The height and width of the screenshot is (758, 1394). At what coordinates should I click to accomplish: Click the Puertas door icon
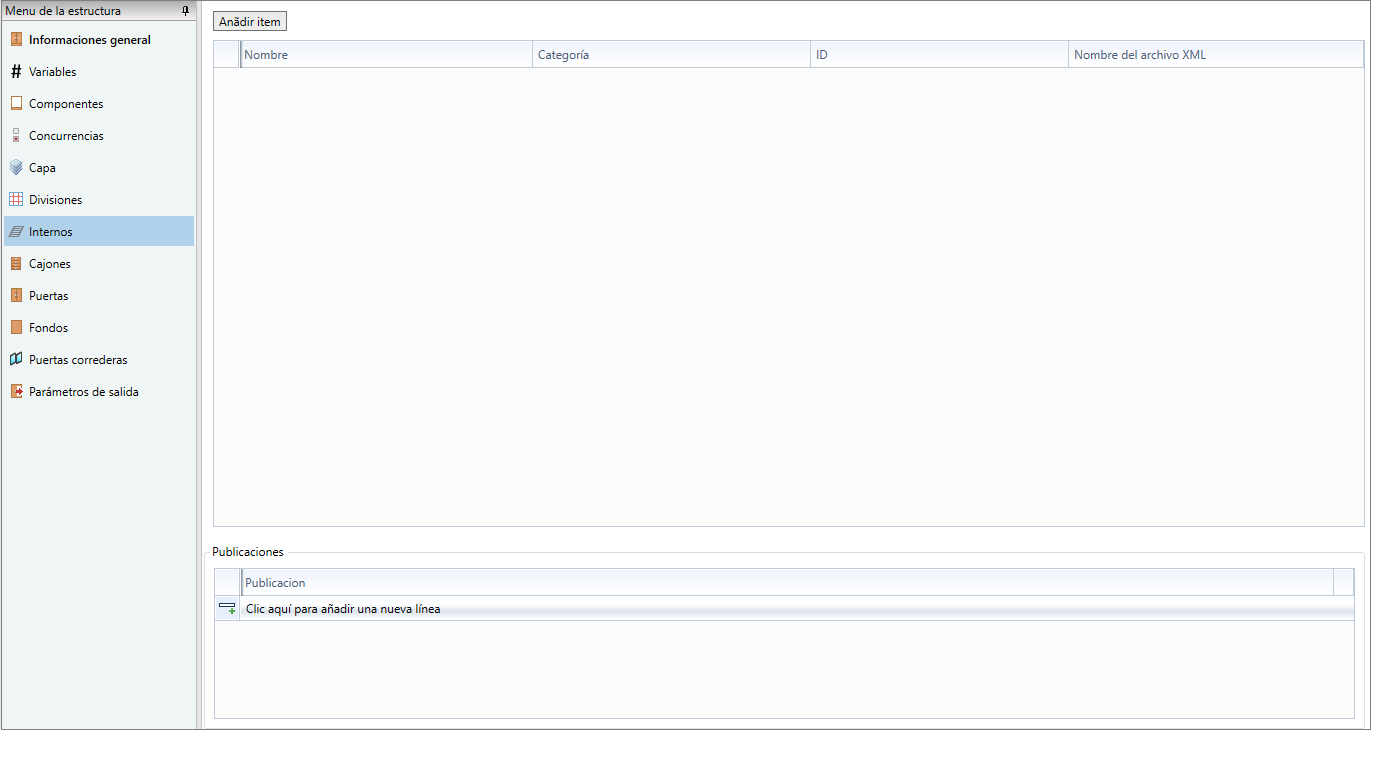tap(16, 296)
